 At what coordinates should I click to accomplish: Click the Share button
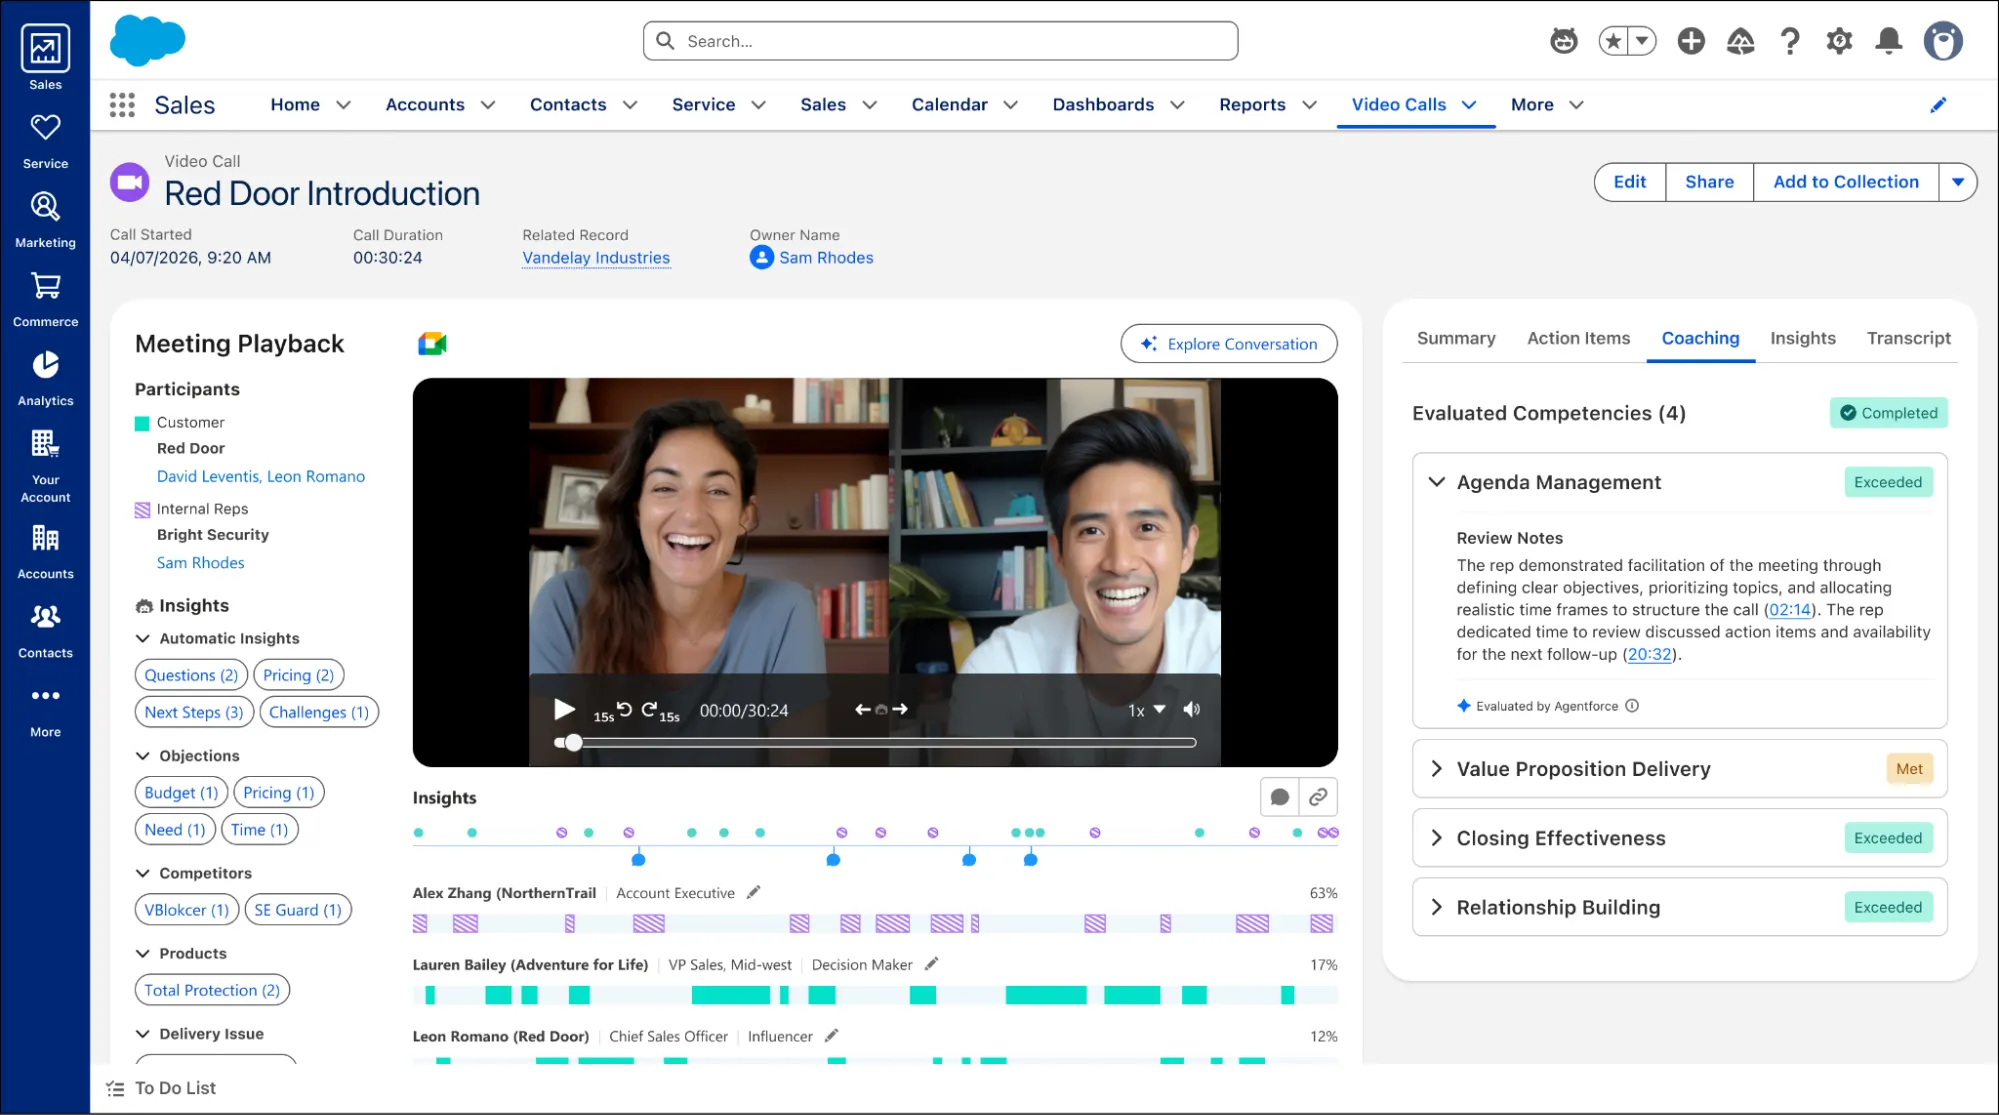click(1709, 182)
